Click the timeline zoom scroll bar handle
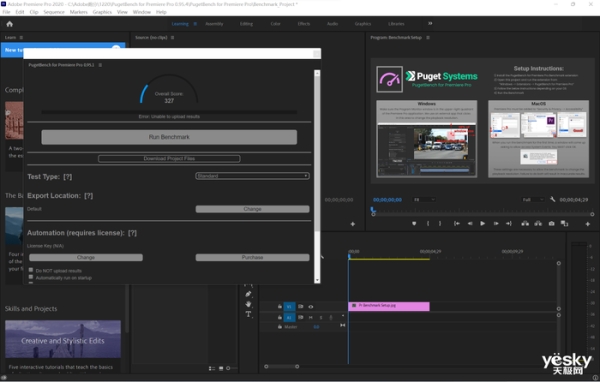Viewport: 600px width, 382px height. click(282, 367)
